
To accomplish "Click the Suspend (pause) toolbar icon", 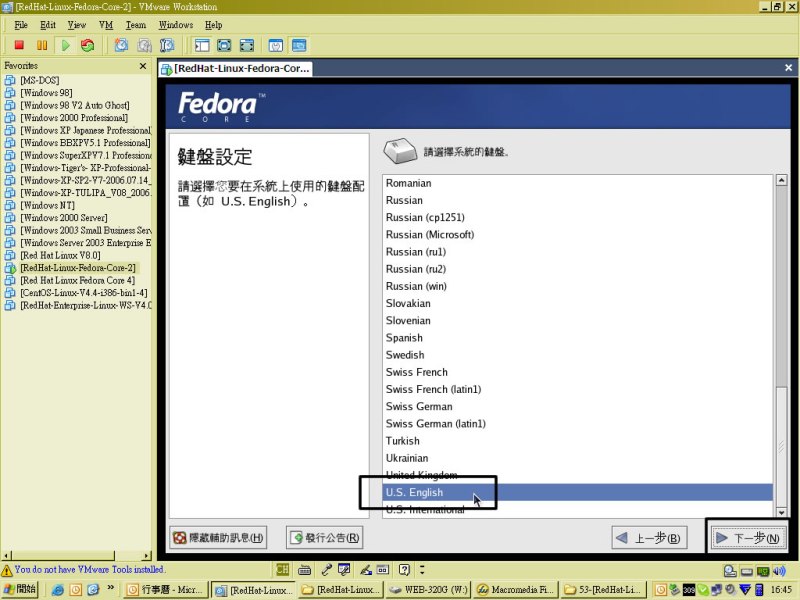I will pyautogui.click(x=42, y=45).
